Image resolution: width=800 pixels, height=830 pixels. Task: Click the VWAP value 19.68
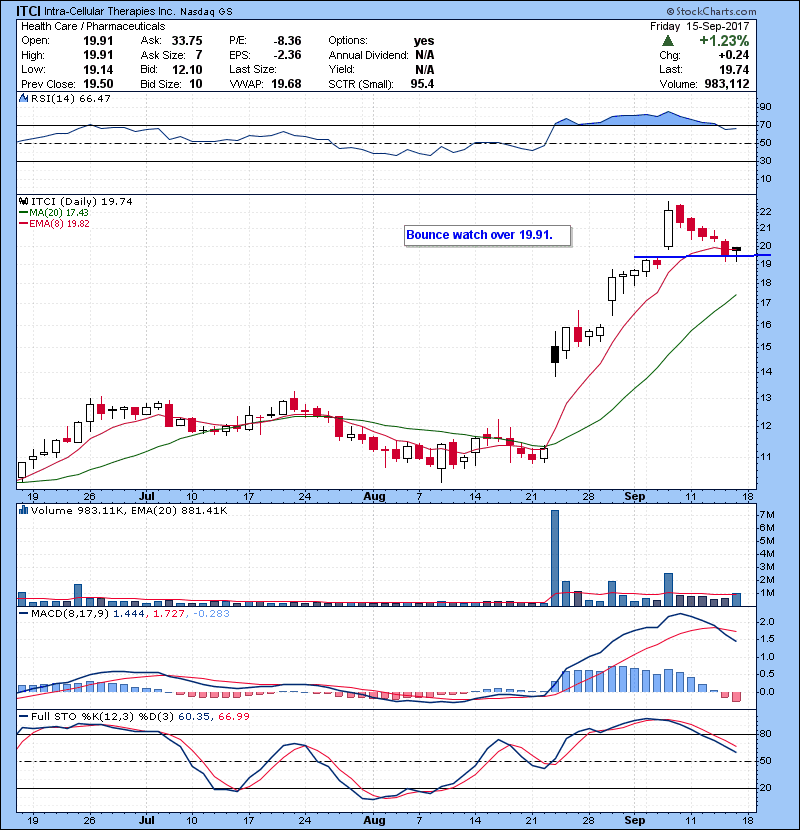pyautogui.click(x=286, y=84)
